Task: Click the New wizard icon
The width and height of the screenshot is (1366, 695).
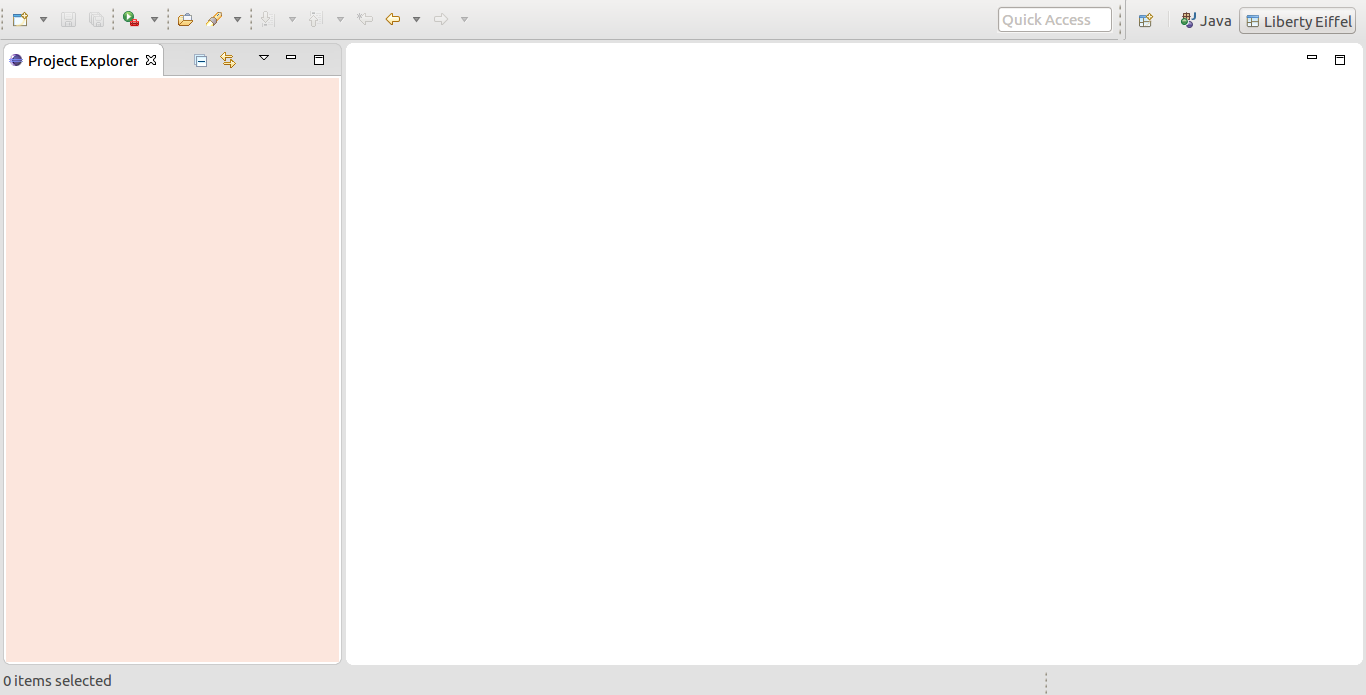Action: pyautogui.click(x=20, y=19)
